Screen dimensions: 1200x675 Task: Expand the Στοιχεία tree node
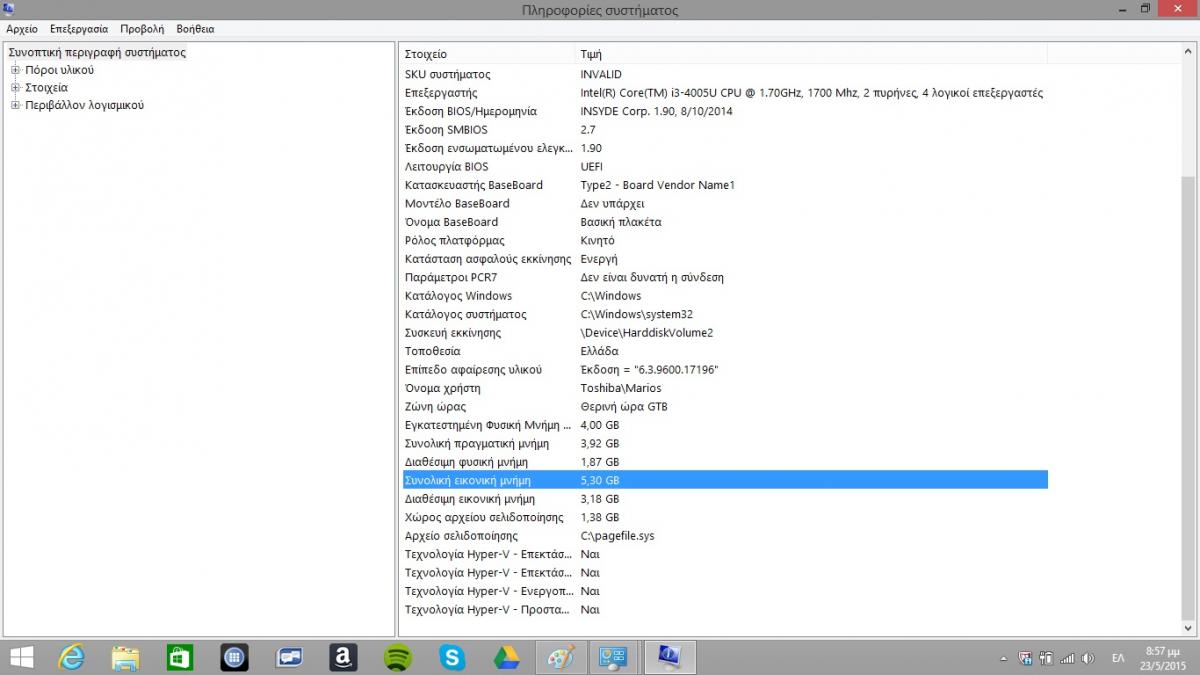(15, 88)
